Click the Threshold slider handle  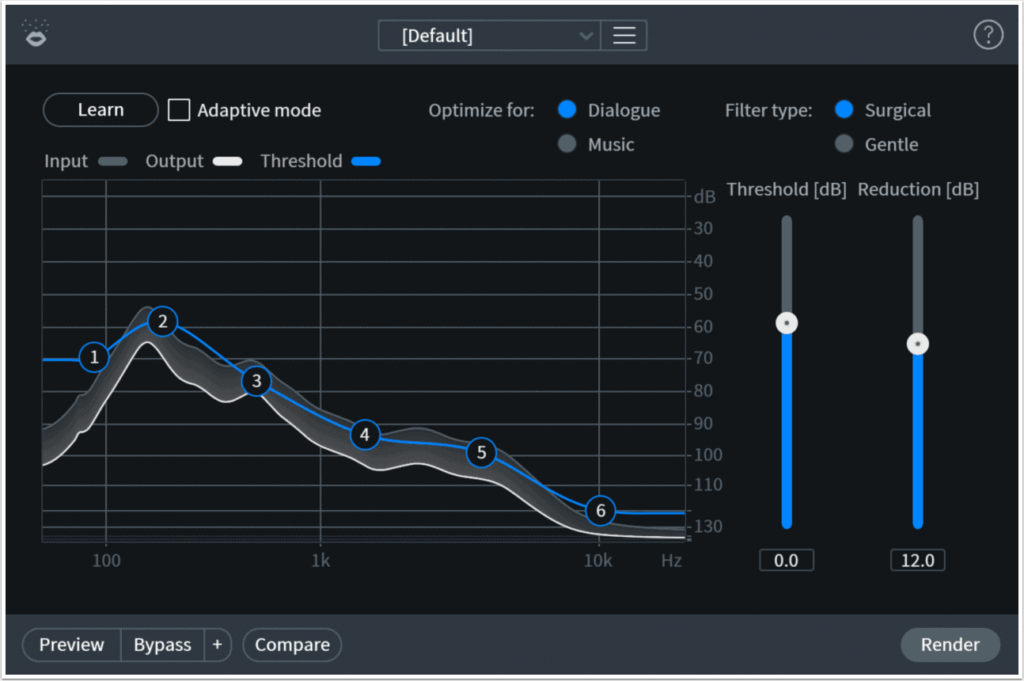(787, 323)
